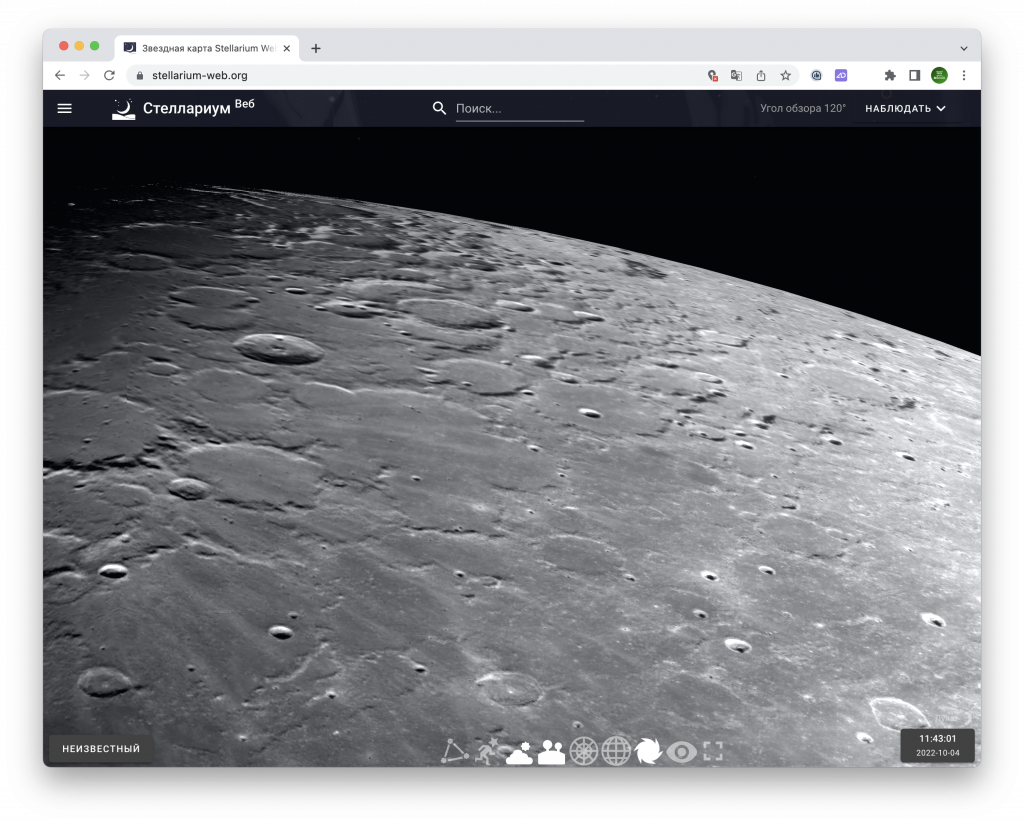Expand the НАБЛЮДАТЬ dropdown menu
1024x824 pixels.
point(905,108)
